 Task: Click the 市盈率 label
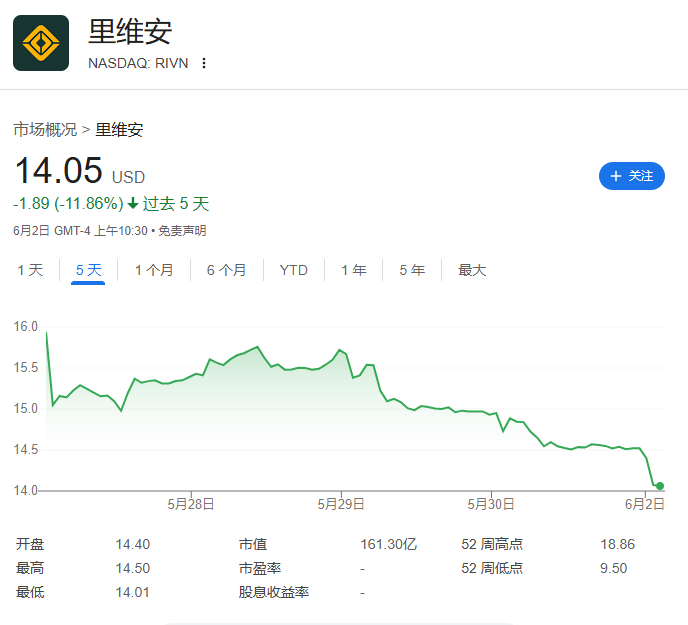click(x=260, y=568)
